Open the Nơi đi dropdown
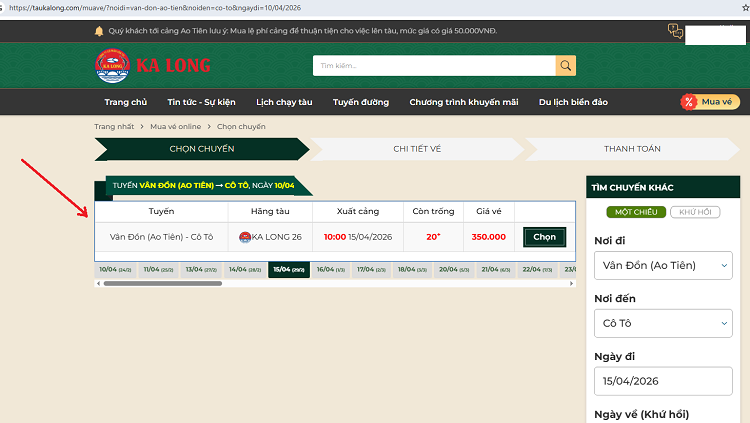Image resolution: width=750 pixels, height=423 pixels. click(x=664, y=266)
